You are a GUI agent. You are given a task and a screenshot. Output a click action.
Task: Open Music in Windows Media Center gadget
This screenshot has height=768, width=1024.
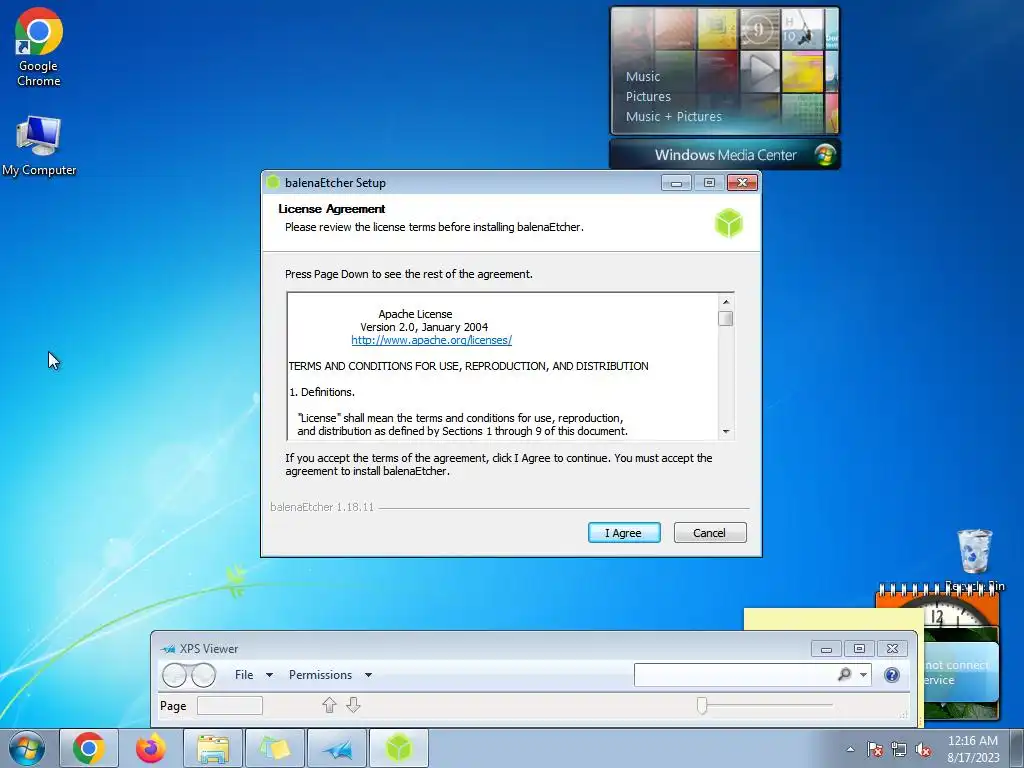(x=643, y=76)
